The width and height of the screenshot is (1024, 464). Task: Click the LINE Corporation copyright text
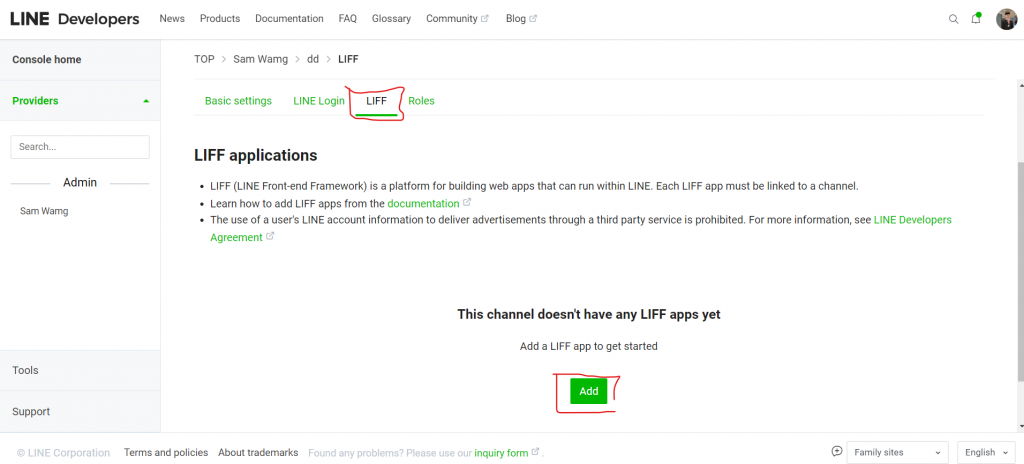[x=63, y=452]
